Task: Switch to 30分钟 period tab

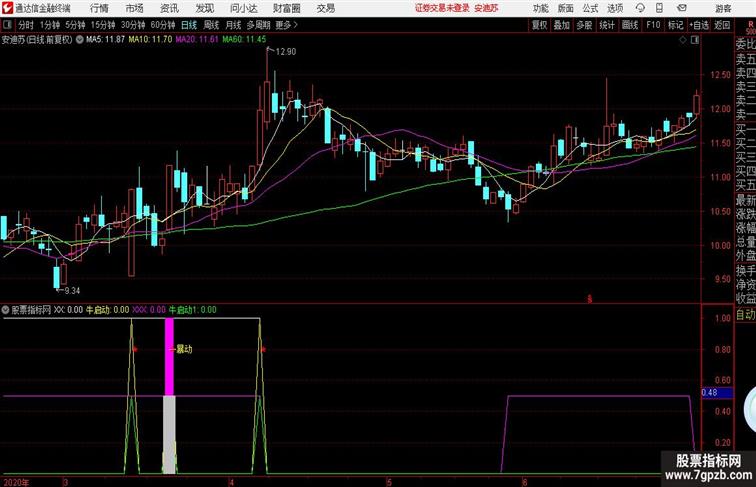Action: [x=133, y=25]
